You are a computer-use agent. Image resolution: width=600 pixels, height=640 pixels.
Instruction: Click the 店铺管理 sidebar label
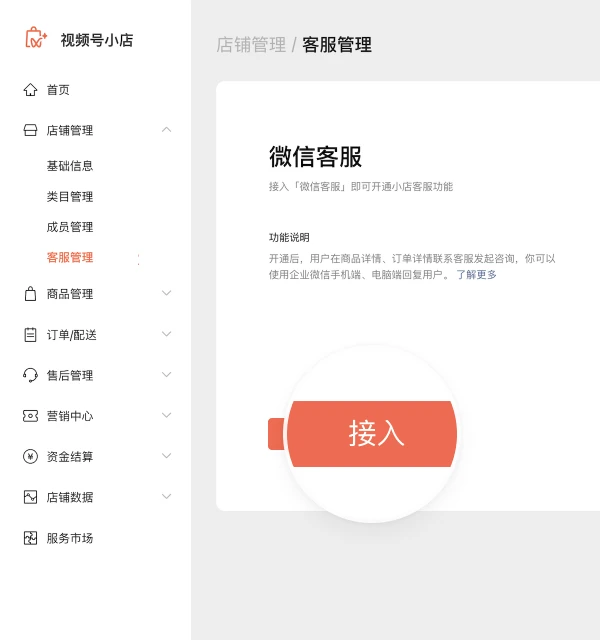pyautogui.click(x=70, y=130)
